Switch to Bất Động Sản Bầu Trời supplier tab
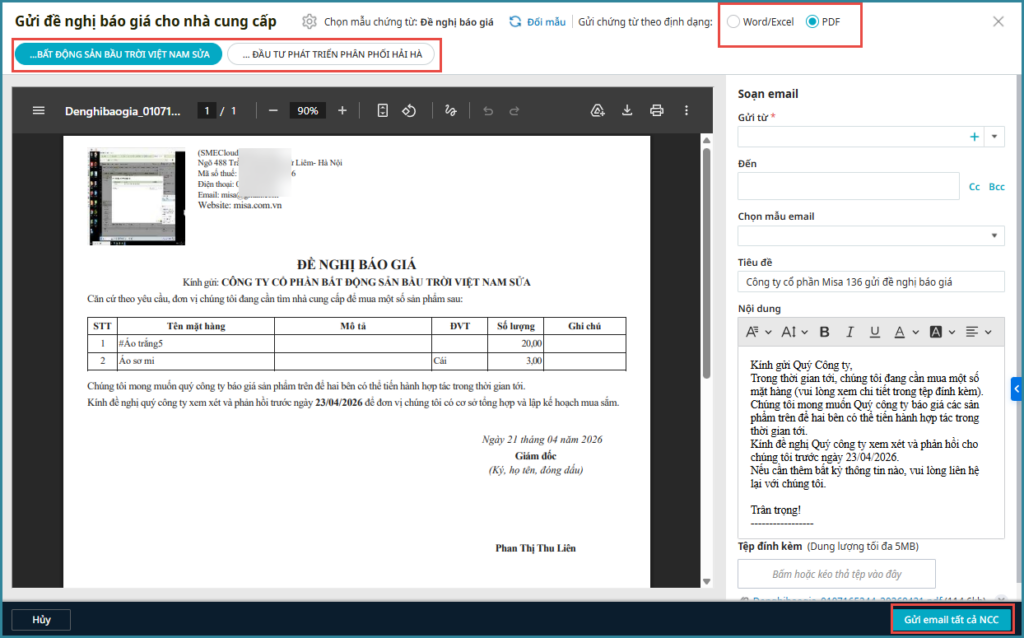This screenshot has width=1024, height=638. 119,54
